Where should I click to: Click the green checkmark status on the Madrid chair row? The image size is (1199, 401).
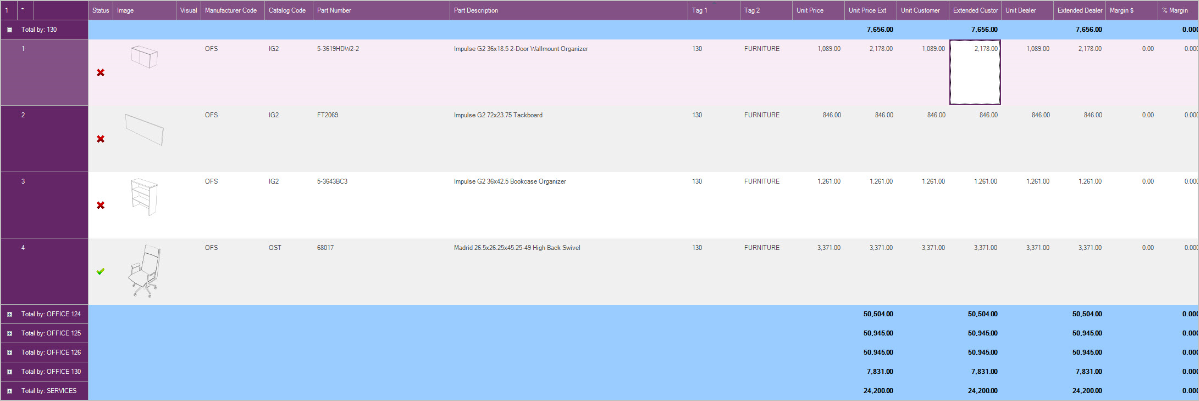tap(100, 271)
